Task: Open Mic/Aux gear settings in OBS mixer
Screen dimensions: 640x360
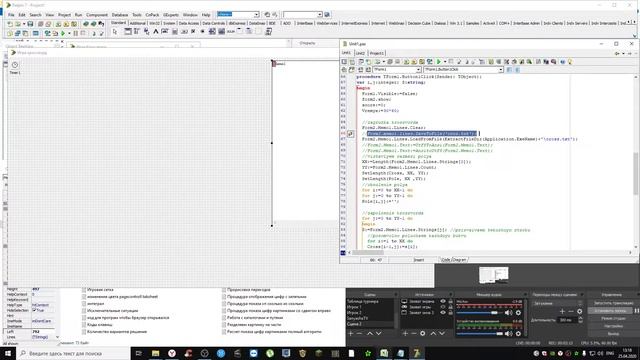Action: click(518, 313)
